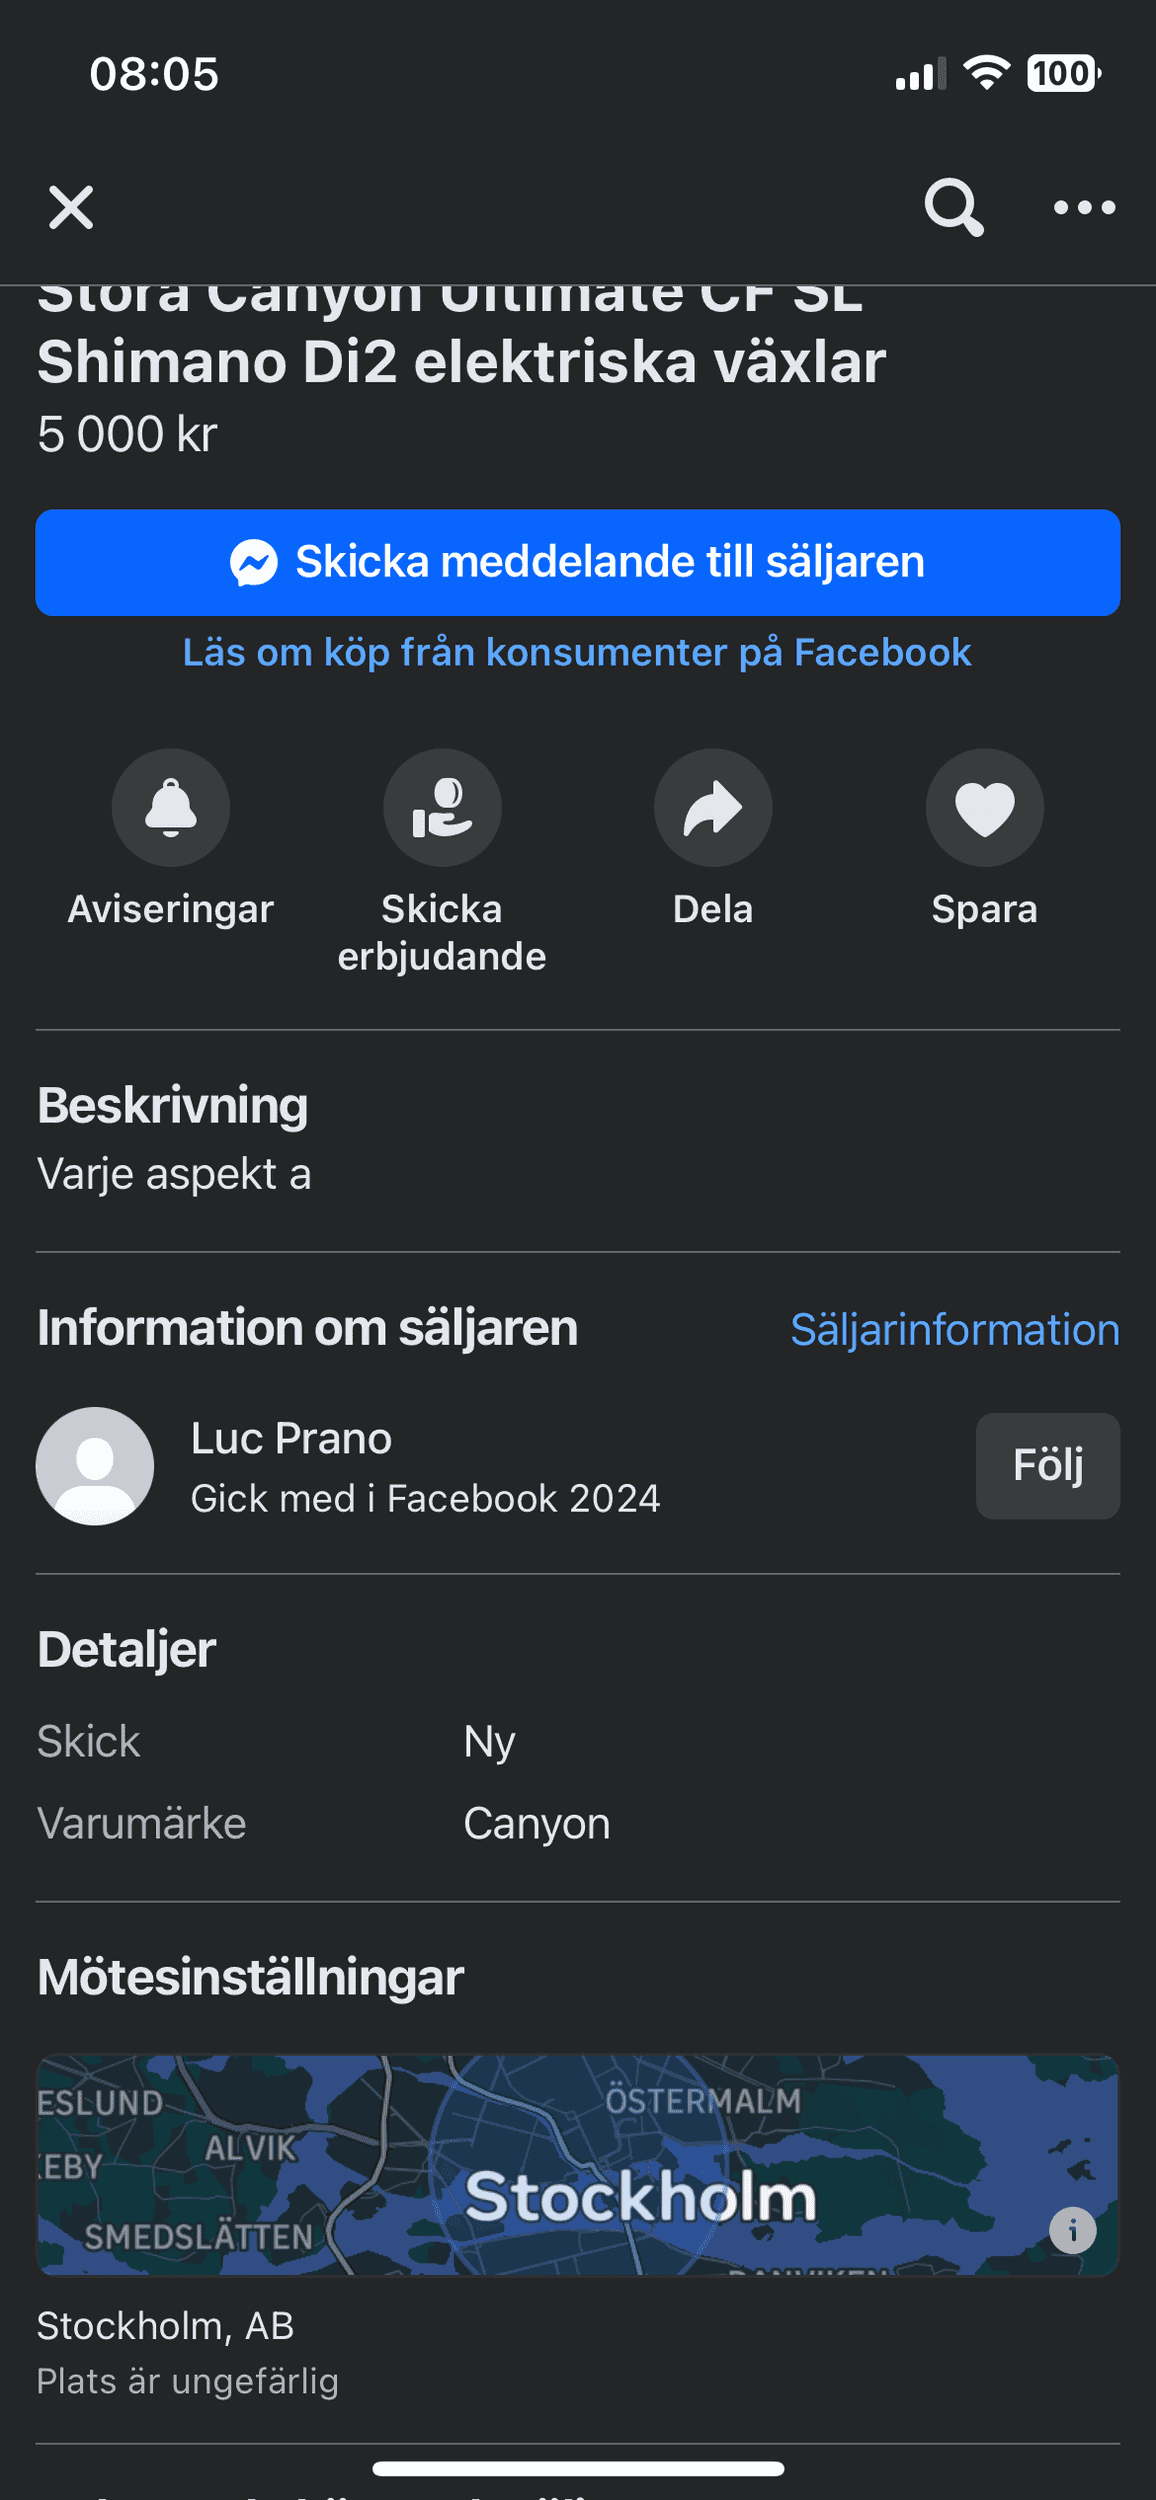Tap the Stockholm, AB location text
The height and width of the screenshot is (2500, 1156).
click(x=165, y=2326)
